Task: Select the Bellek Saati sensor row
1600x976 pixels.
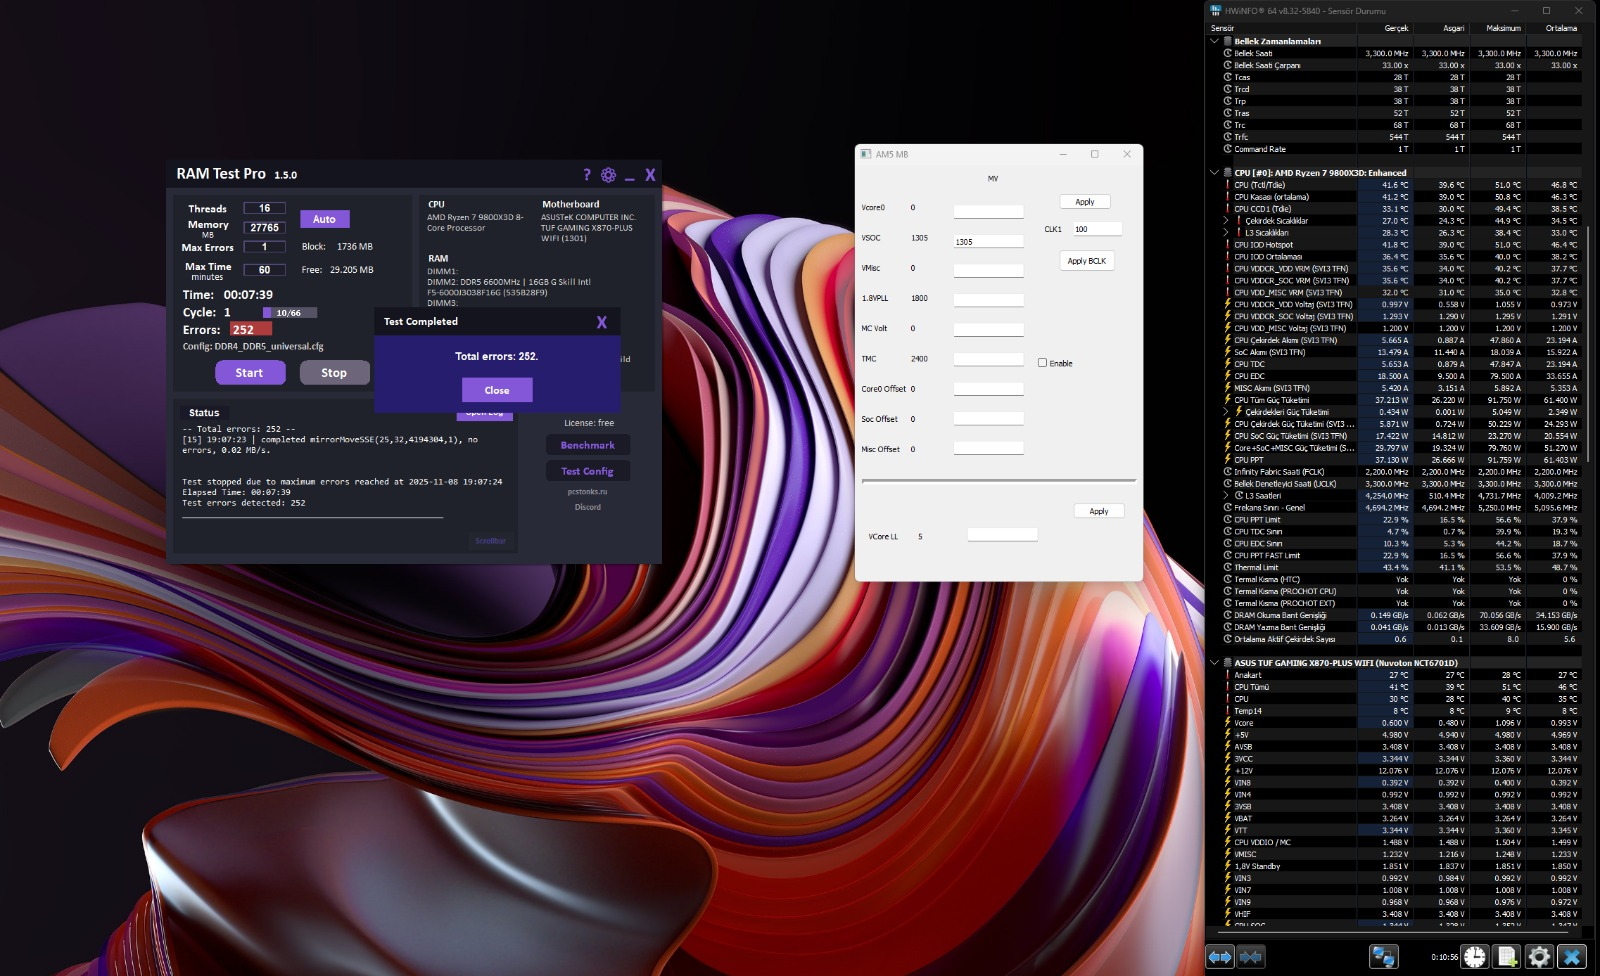Action: point(1401,53)
